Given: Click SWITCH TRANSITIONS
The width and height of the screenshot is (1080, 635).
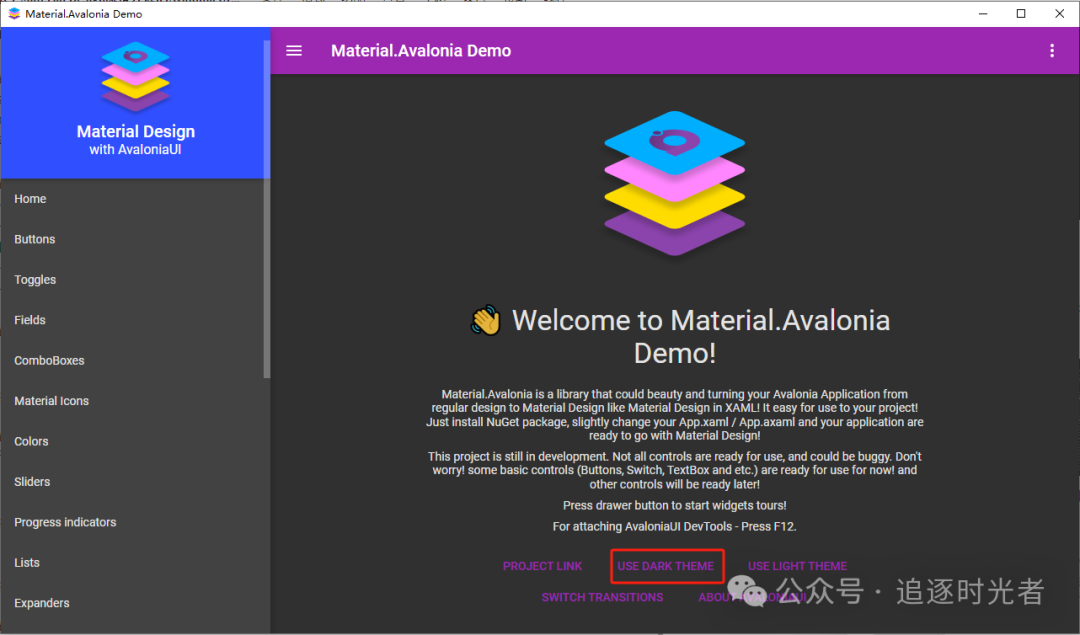Looking at the screenshot, I should [603, 597].
